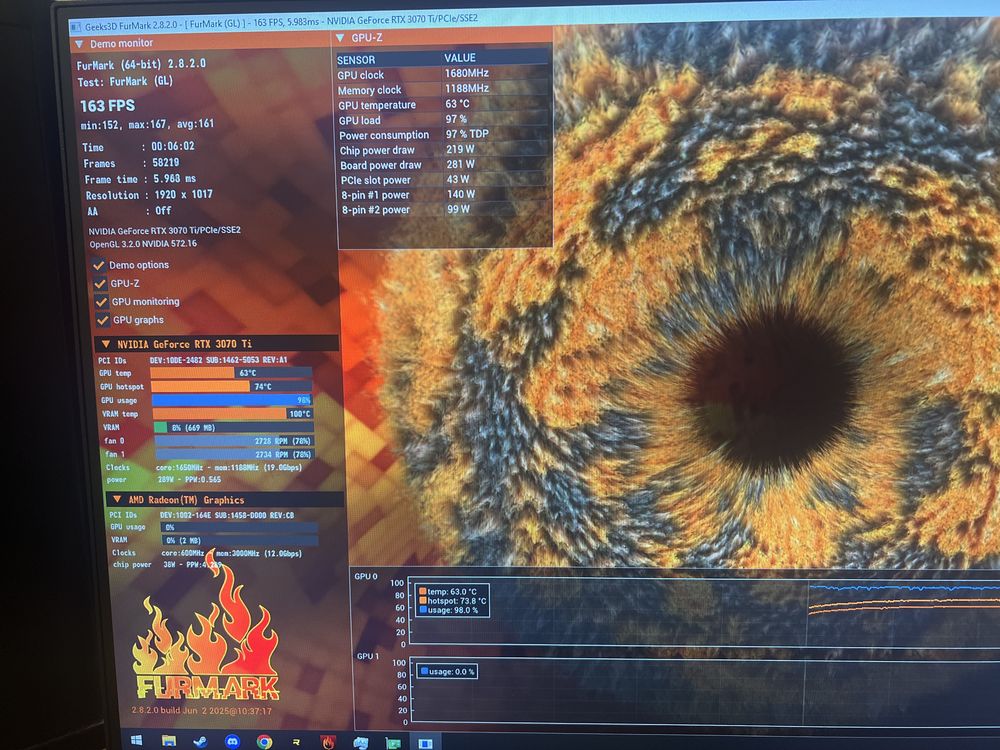Click the light-blue taskbar icon beside FurMark flame
1000x750 pixels.
tap(360, 743)
